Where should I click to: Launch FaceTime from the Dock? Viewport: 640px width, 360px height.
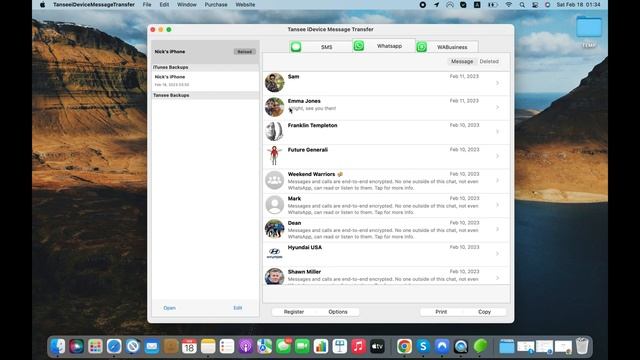pos(302,347)
